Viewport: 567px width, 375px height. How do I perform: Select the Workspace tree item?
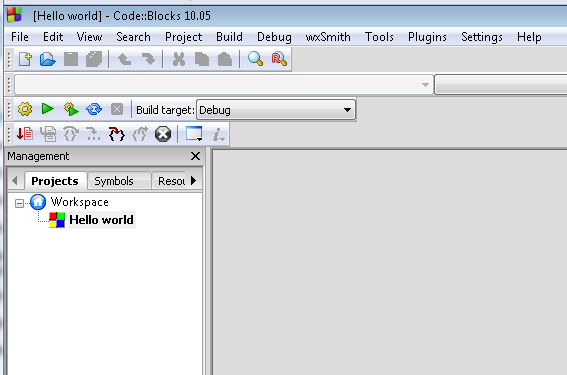point(80,202)
